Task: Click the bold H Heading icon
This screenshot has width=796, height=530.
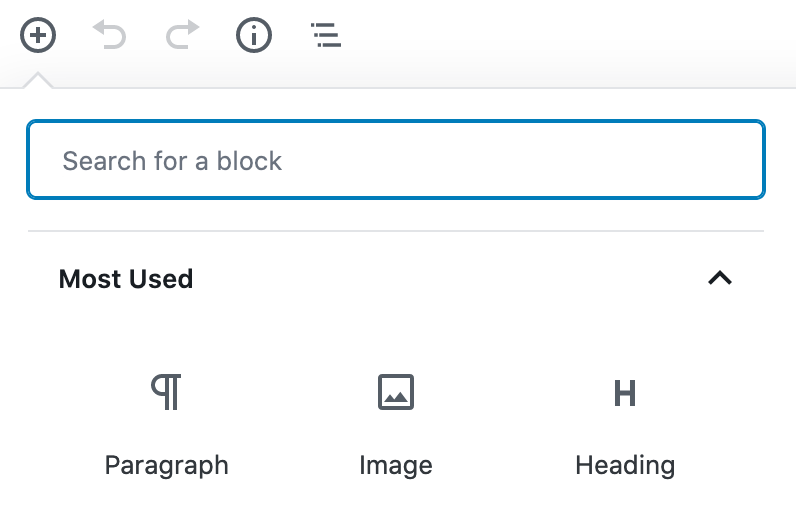Action: (625, 393)
